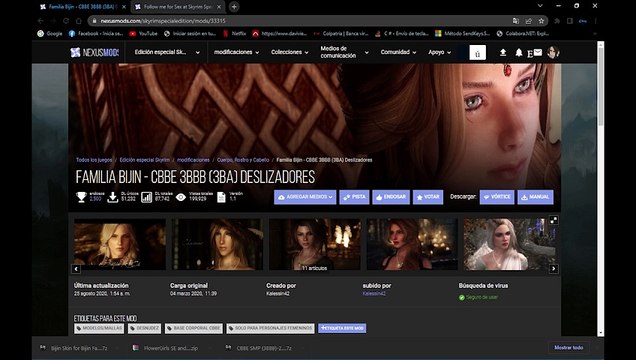Image resolution: width=636 pixels, height=360 pixels.
Task: Open the white-haired character thumbnail
Action: click(509, 244)
